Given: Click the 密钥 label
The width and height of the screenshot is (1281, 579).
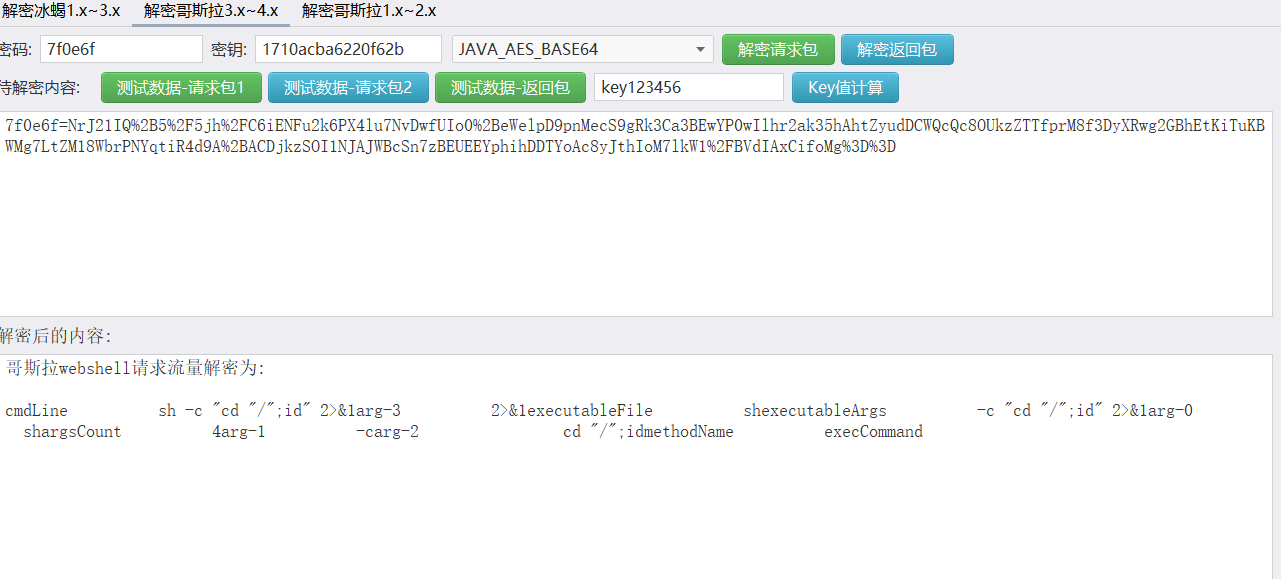Looking at the screenshot, I should tap(229, 50).
